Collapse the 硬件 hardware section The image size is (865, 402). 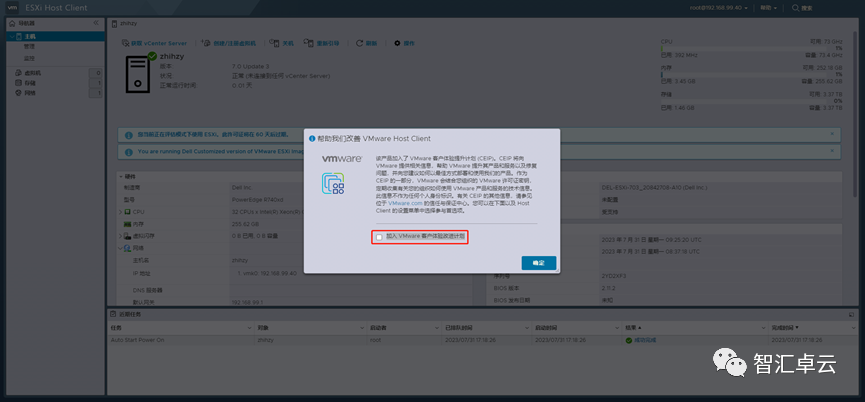[x=121, y=176]
